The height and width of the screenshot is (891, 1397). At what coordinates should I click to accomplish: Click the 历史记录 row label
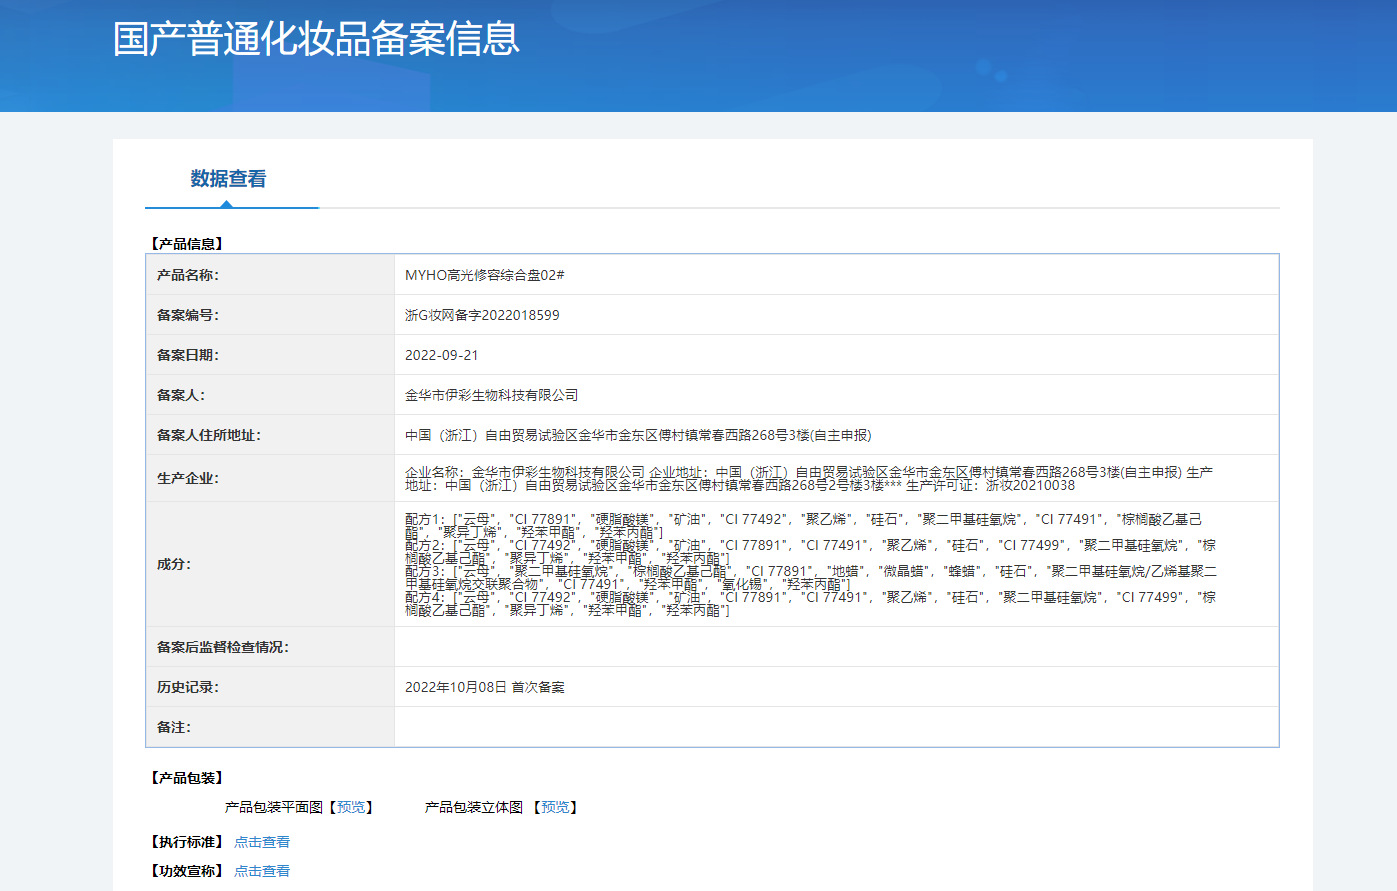point(188,687)
